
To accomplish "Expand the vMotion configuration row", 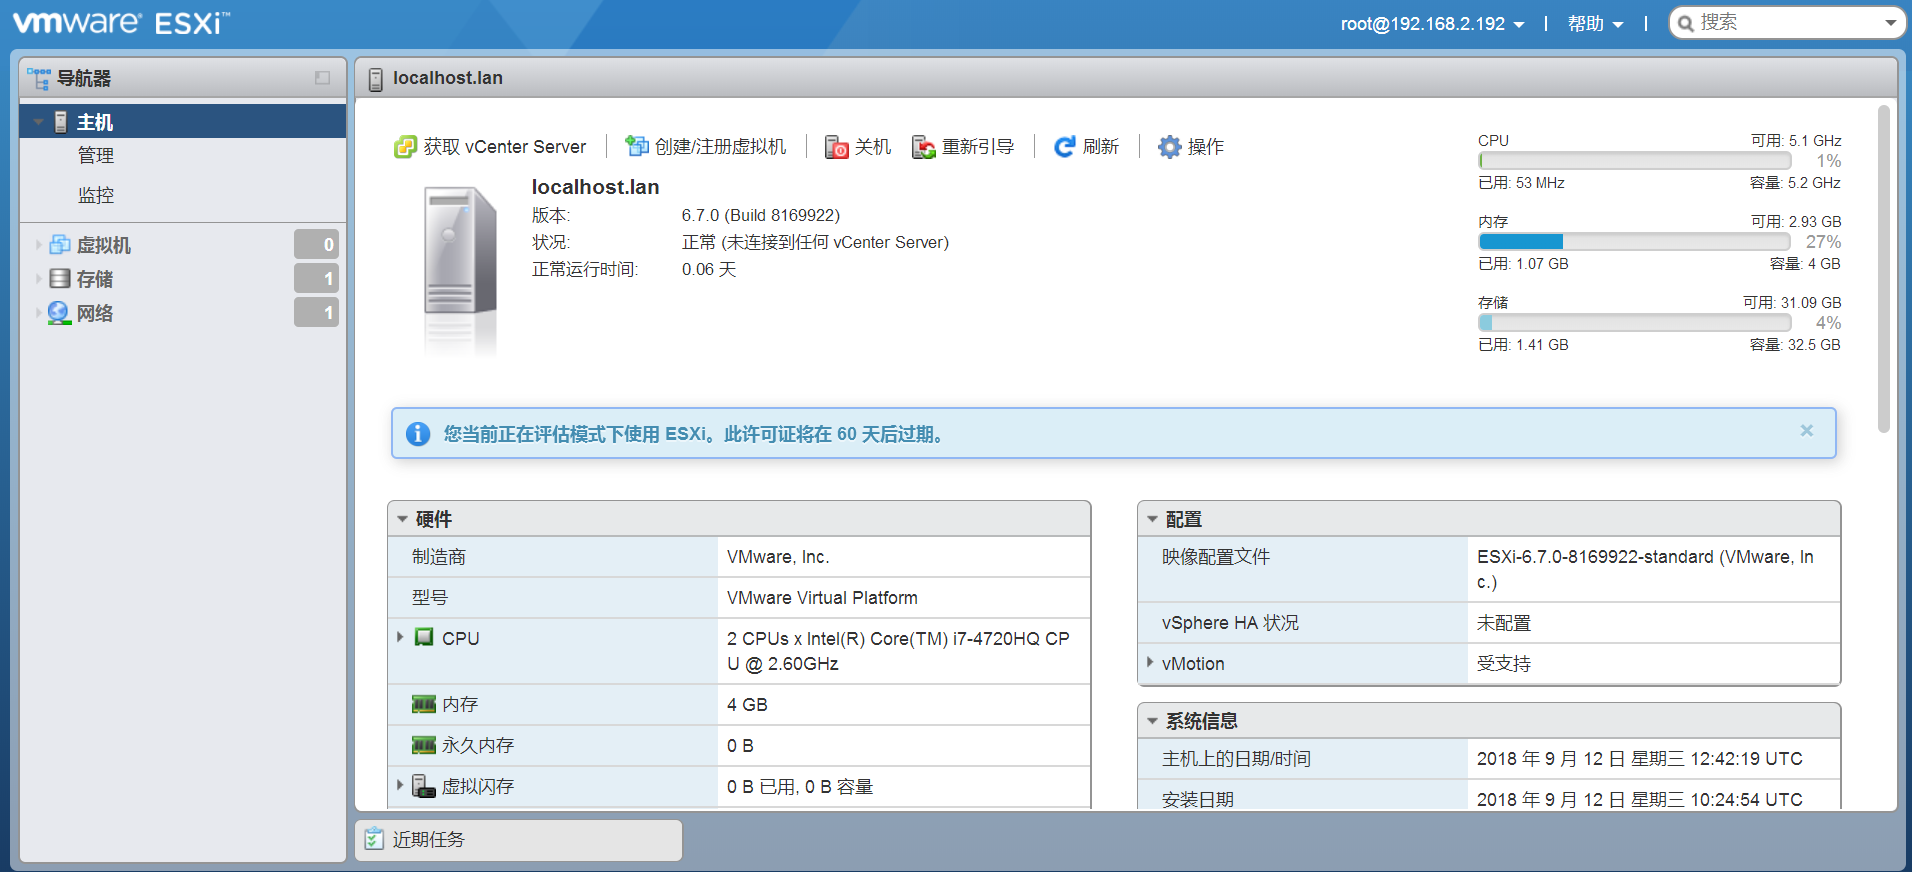I will coord(1150,663).
